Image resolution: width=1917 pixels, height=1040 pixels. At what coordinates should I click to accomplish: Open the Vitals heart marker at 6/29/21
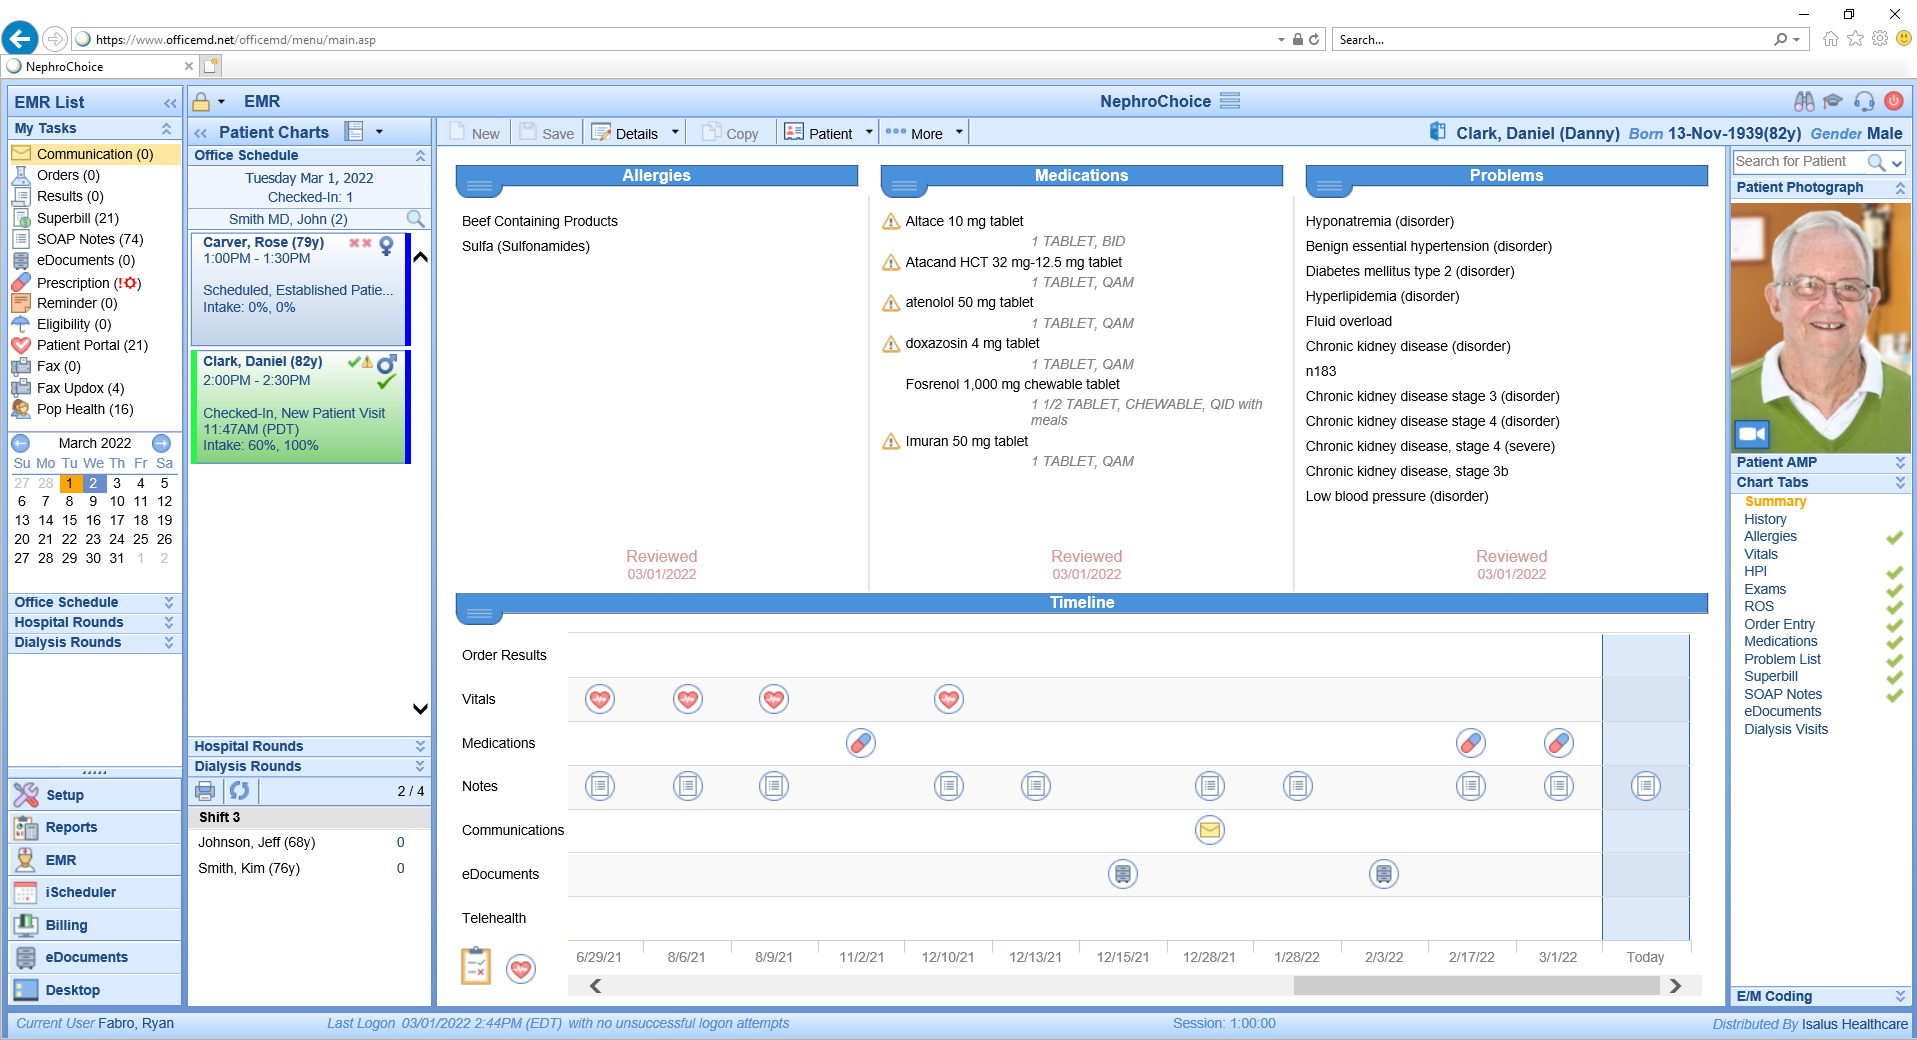coord(600,699)
